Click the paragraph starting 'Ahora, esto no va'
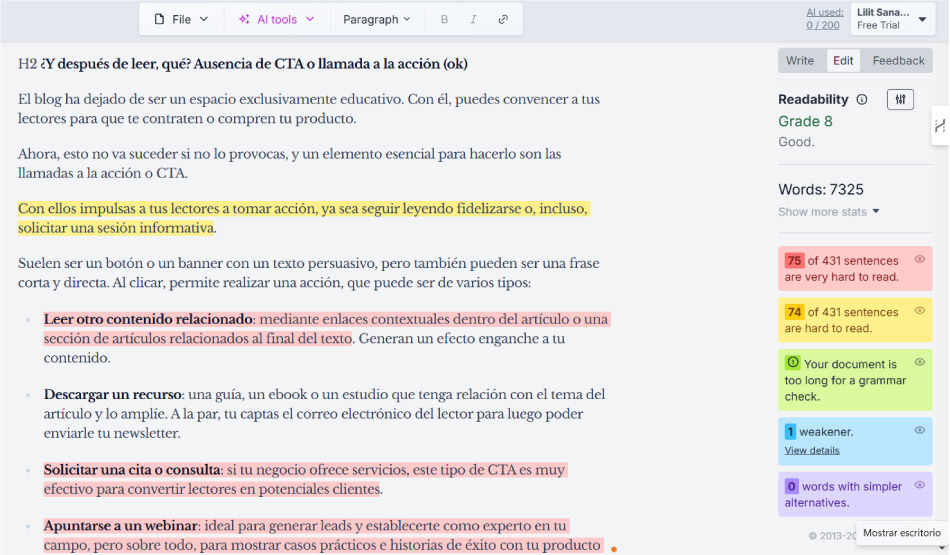 pyautogui.click(x=290, y=163)
